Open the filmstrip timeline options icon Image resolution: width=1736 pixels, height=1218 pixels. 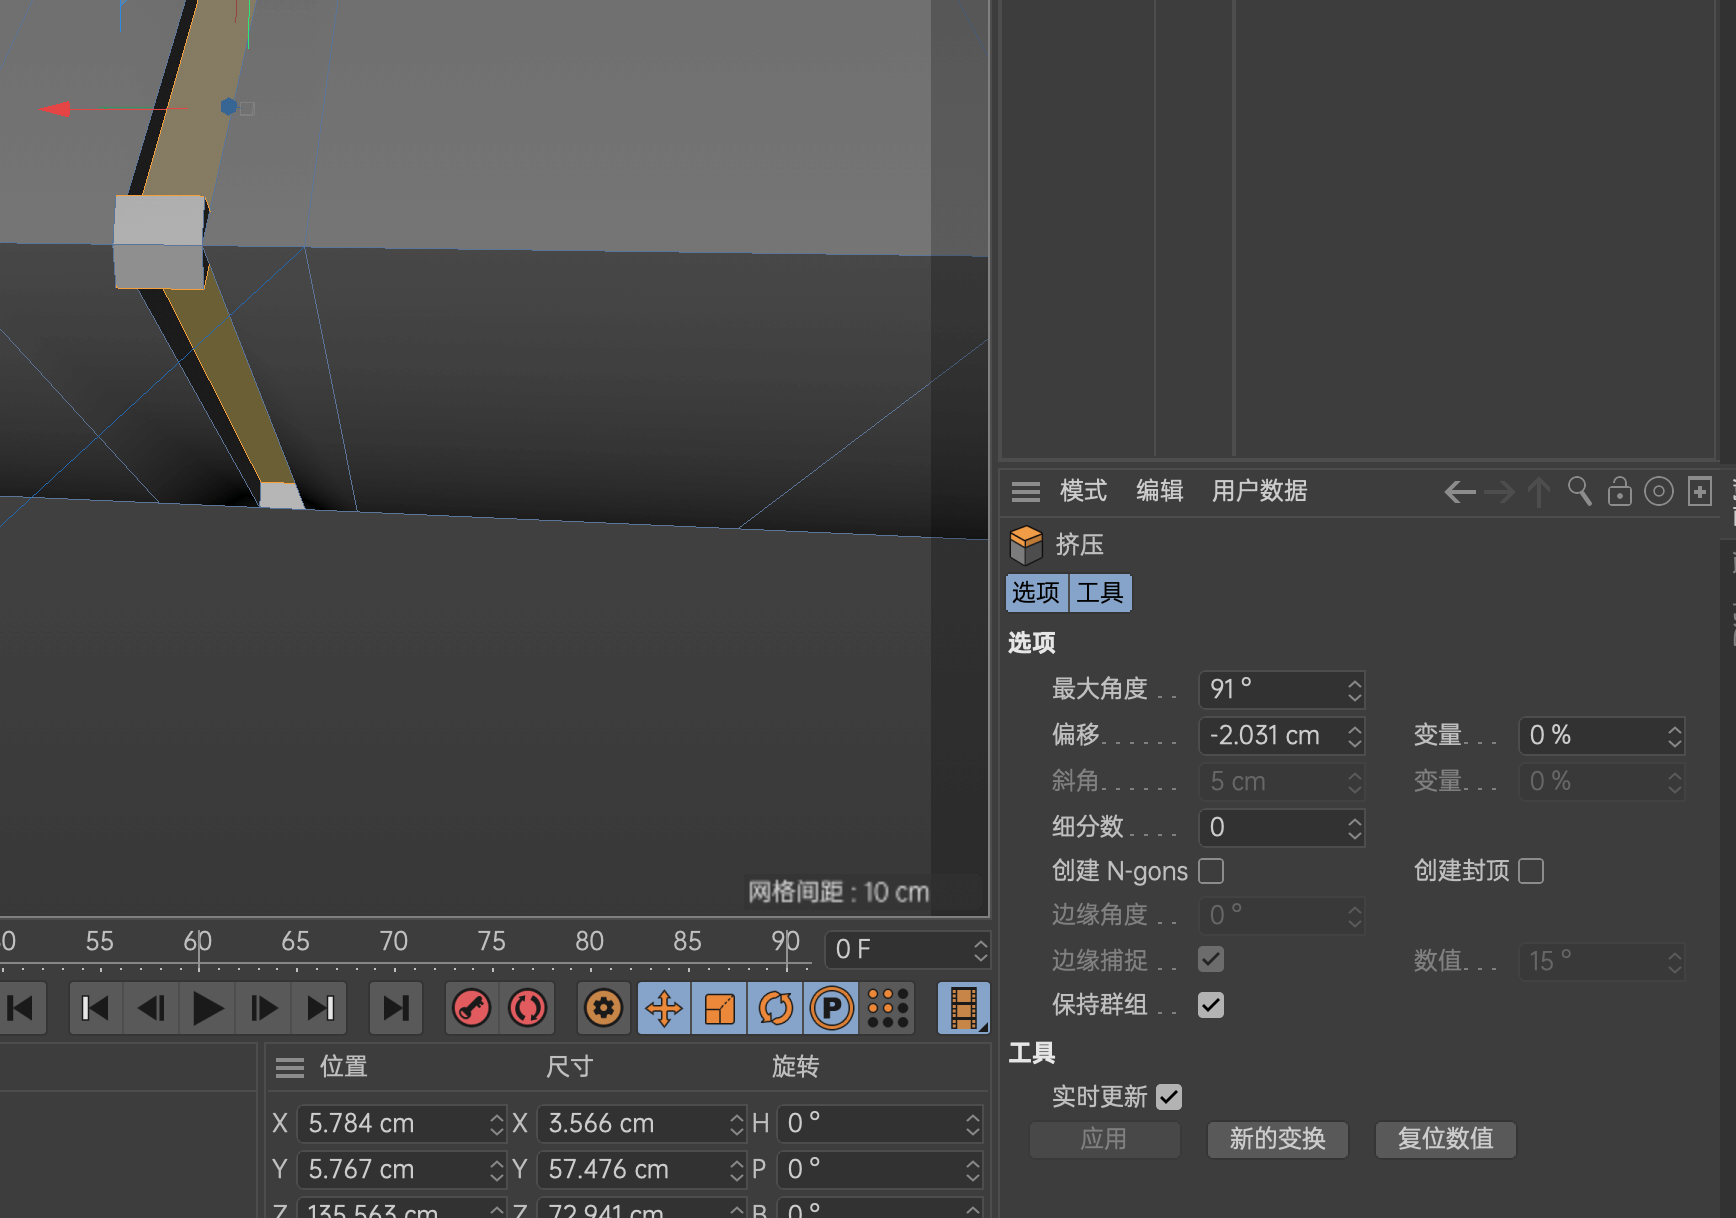coord(964,1008)
